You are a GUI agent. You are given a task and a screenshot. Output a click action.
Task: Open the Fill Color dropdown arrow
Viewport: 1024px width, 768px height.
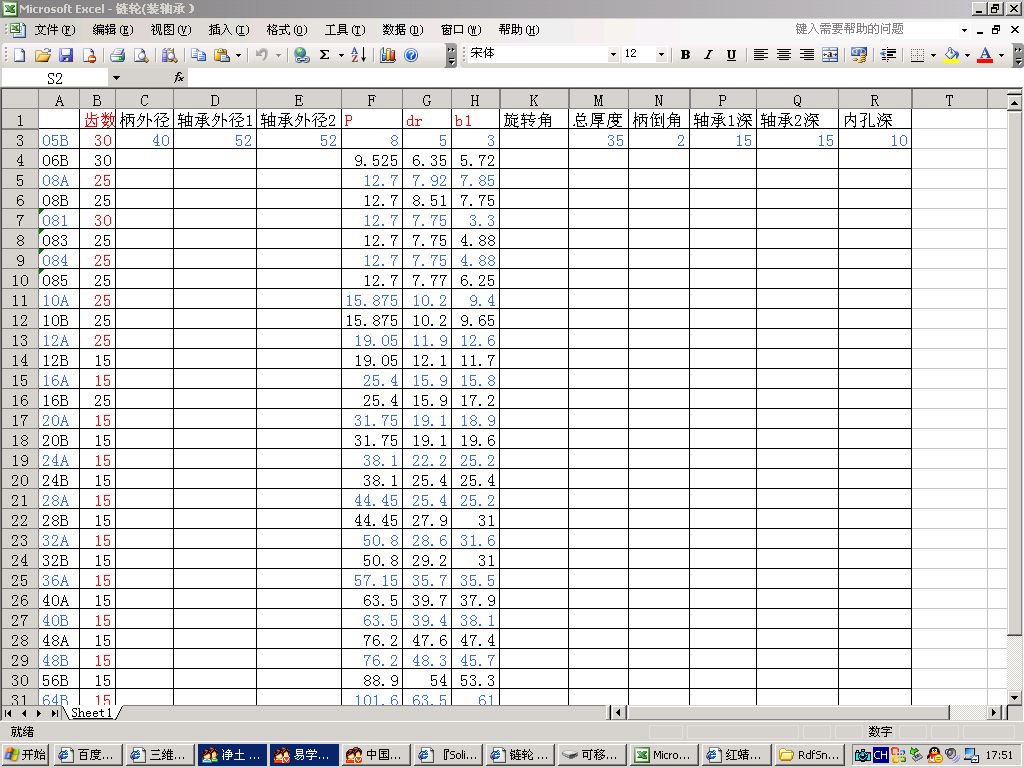[967, 55]
